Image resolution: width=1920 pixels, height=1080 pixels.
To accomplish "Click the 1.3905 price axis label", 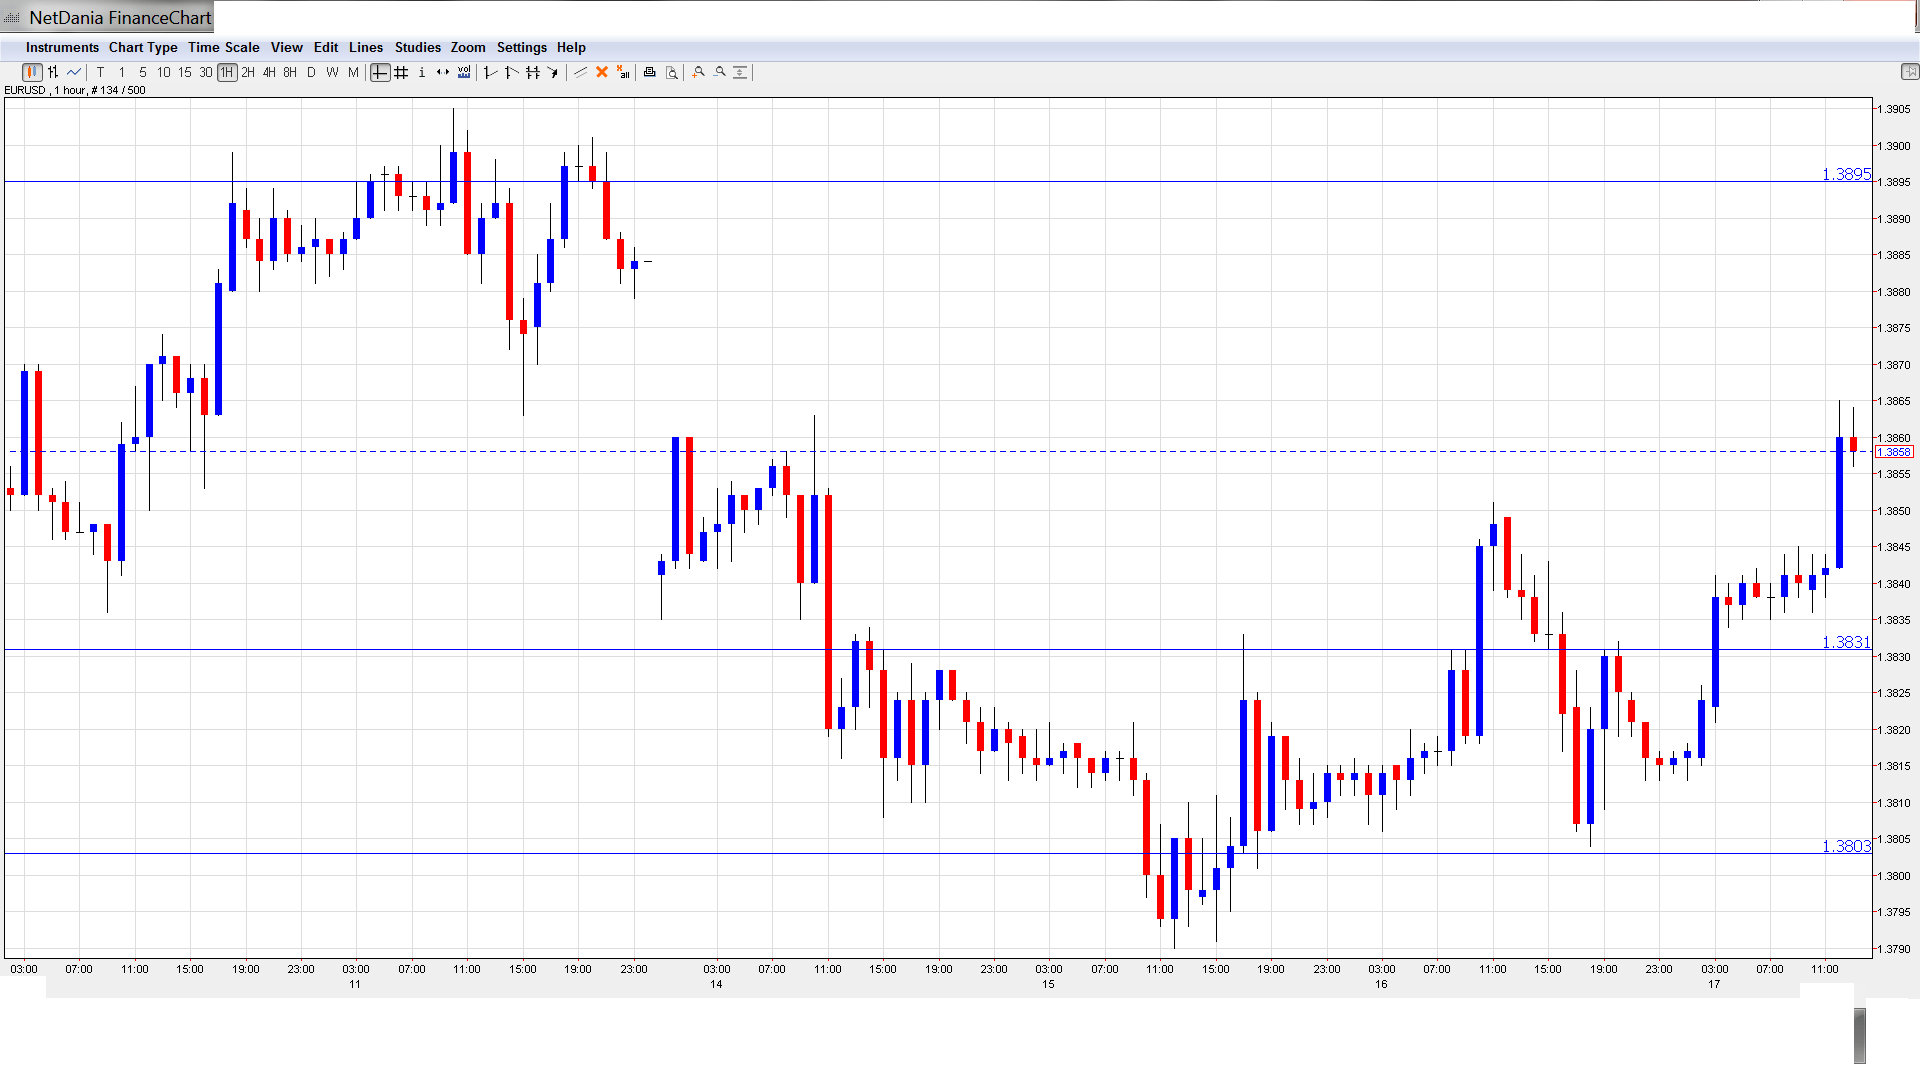I will (x=1895, y=109).
